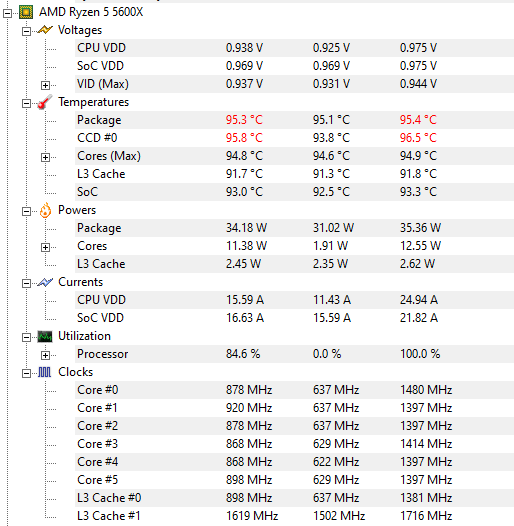Click the Clocks square-wave icon
The height and width of the screenshot is (526, 514).
click(x=45, y=372)
